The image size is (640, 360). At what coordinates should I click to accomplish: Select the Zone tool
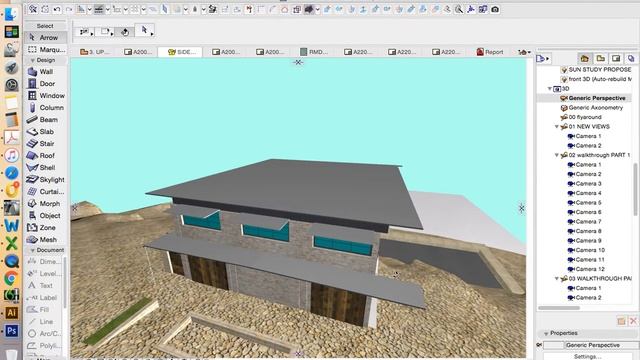tap(45, 228)
